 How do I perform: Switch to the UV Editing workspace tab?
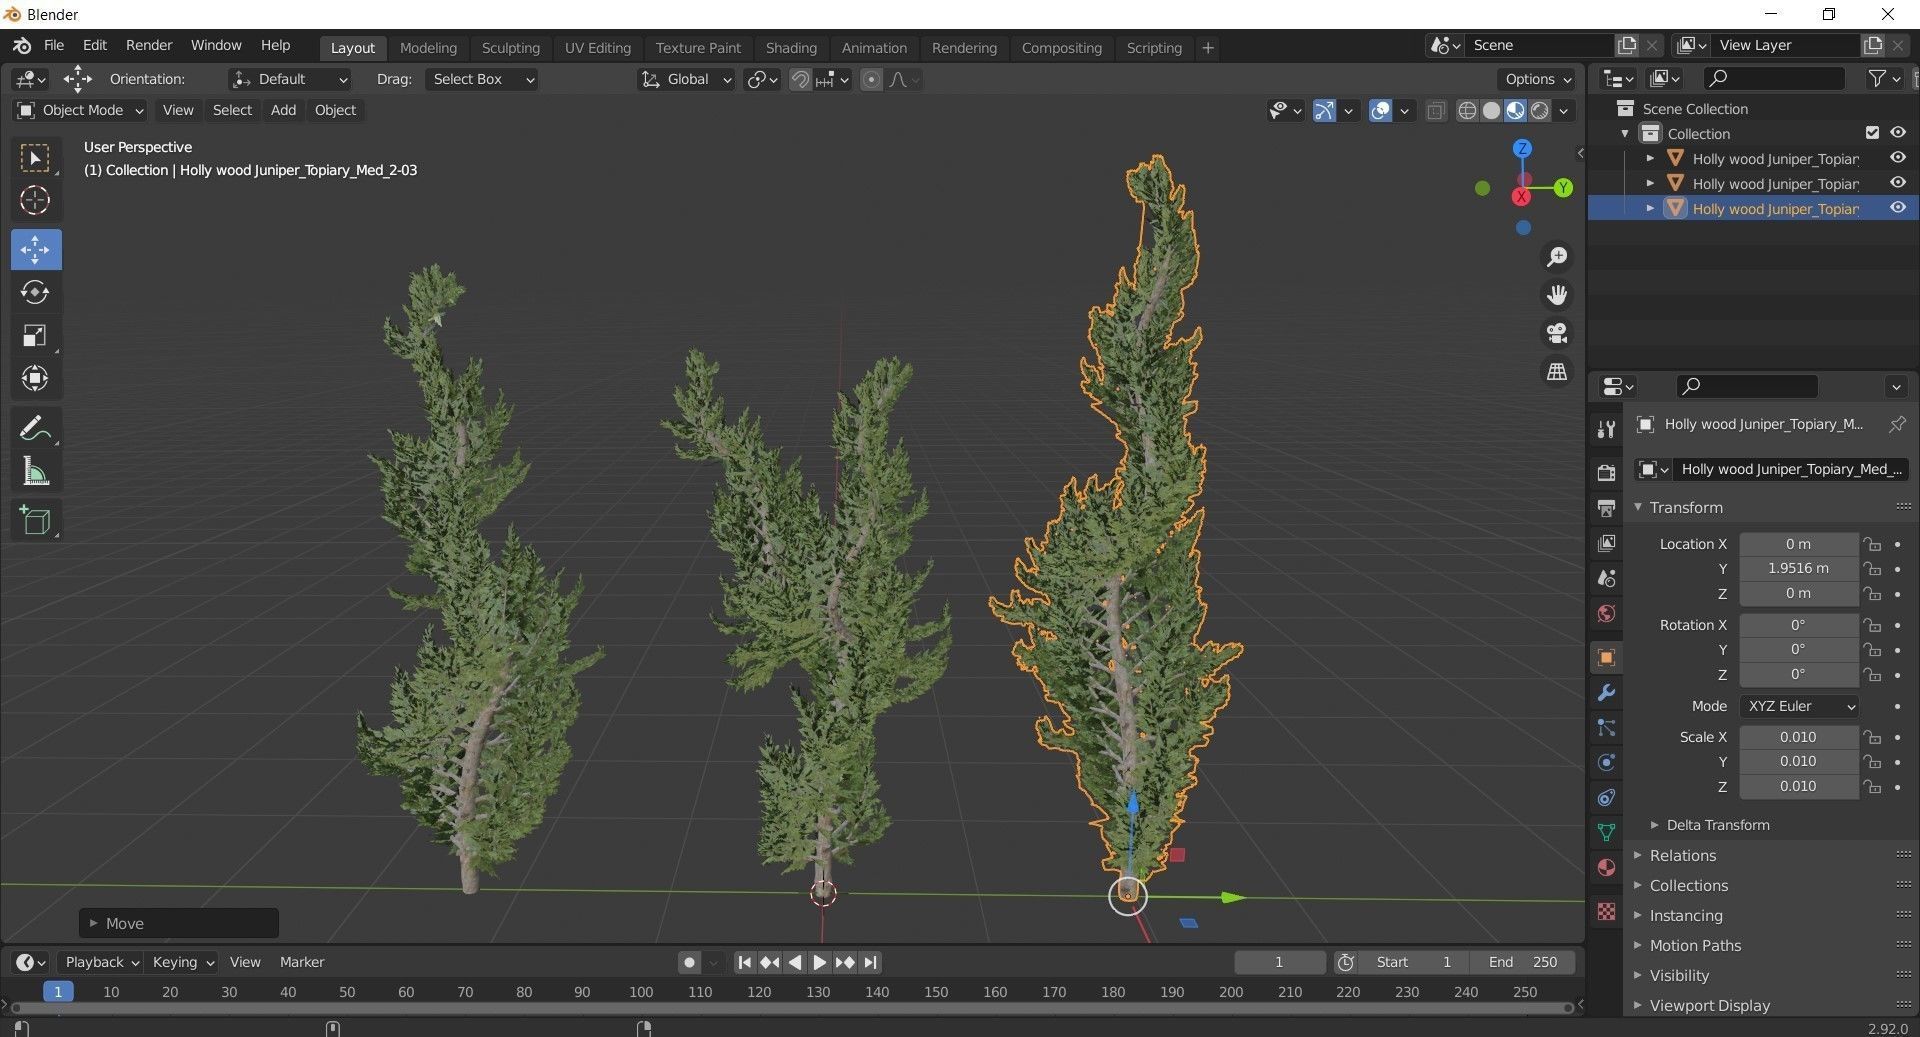(x=597, y=47)
